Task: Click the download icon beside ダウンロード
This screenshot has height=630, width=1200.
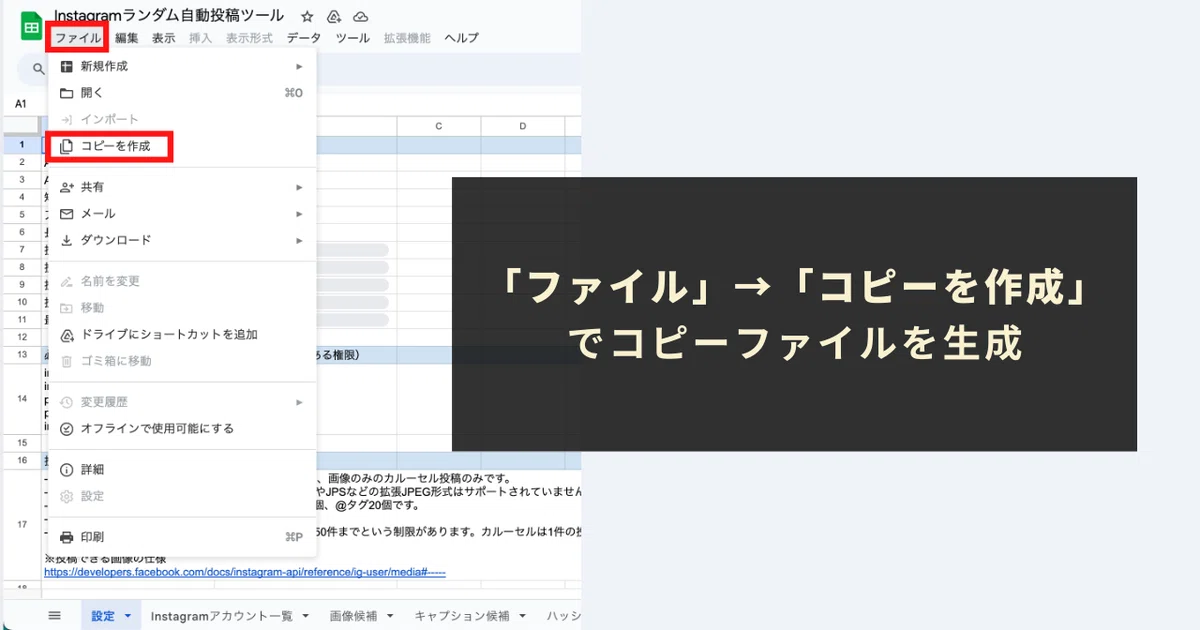Action: [x=67, y=240]
